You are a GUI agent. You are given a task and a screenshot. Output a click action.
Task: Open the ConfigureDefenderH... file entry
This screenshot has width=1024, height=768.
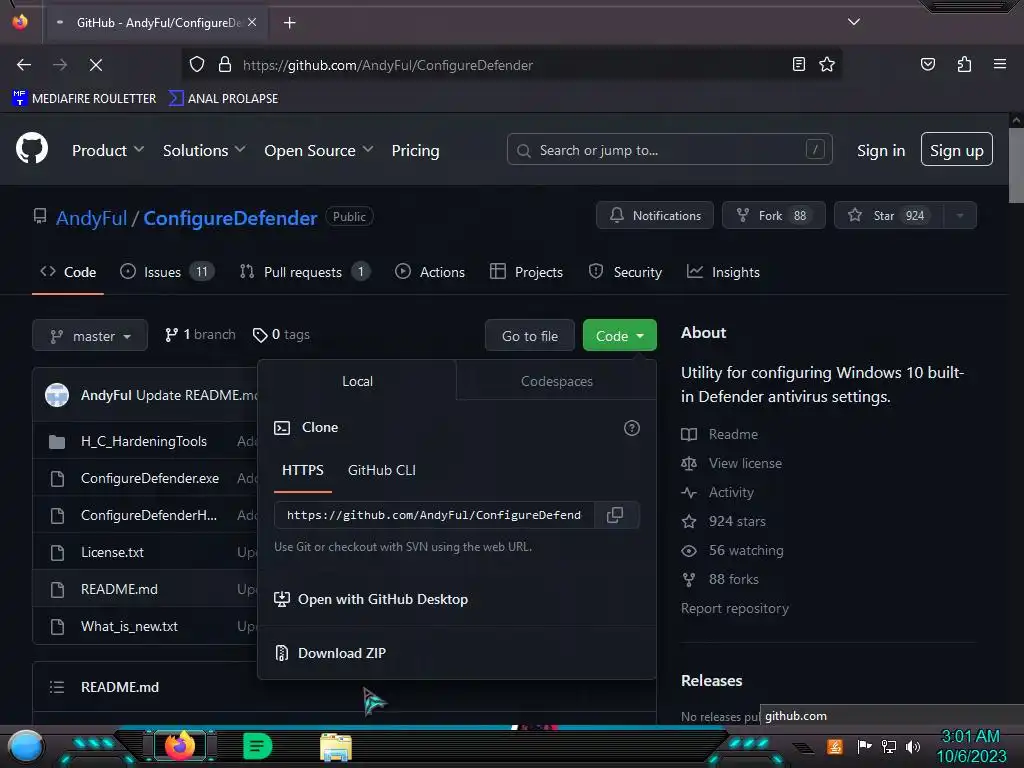[149, 515]
